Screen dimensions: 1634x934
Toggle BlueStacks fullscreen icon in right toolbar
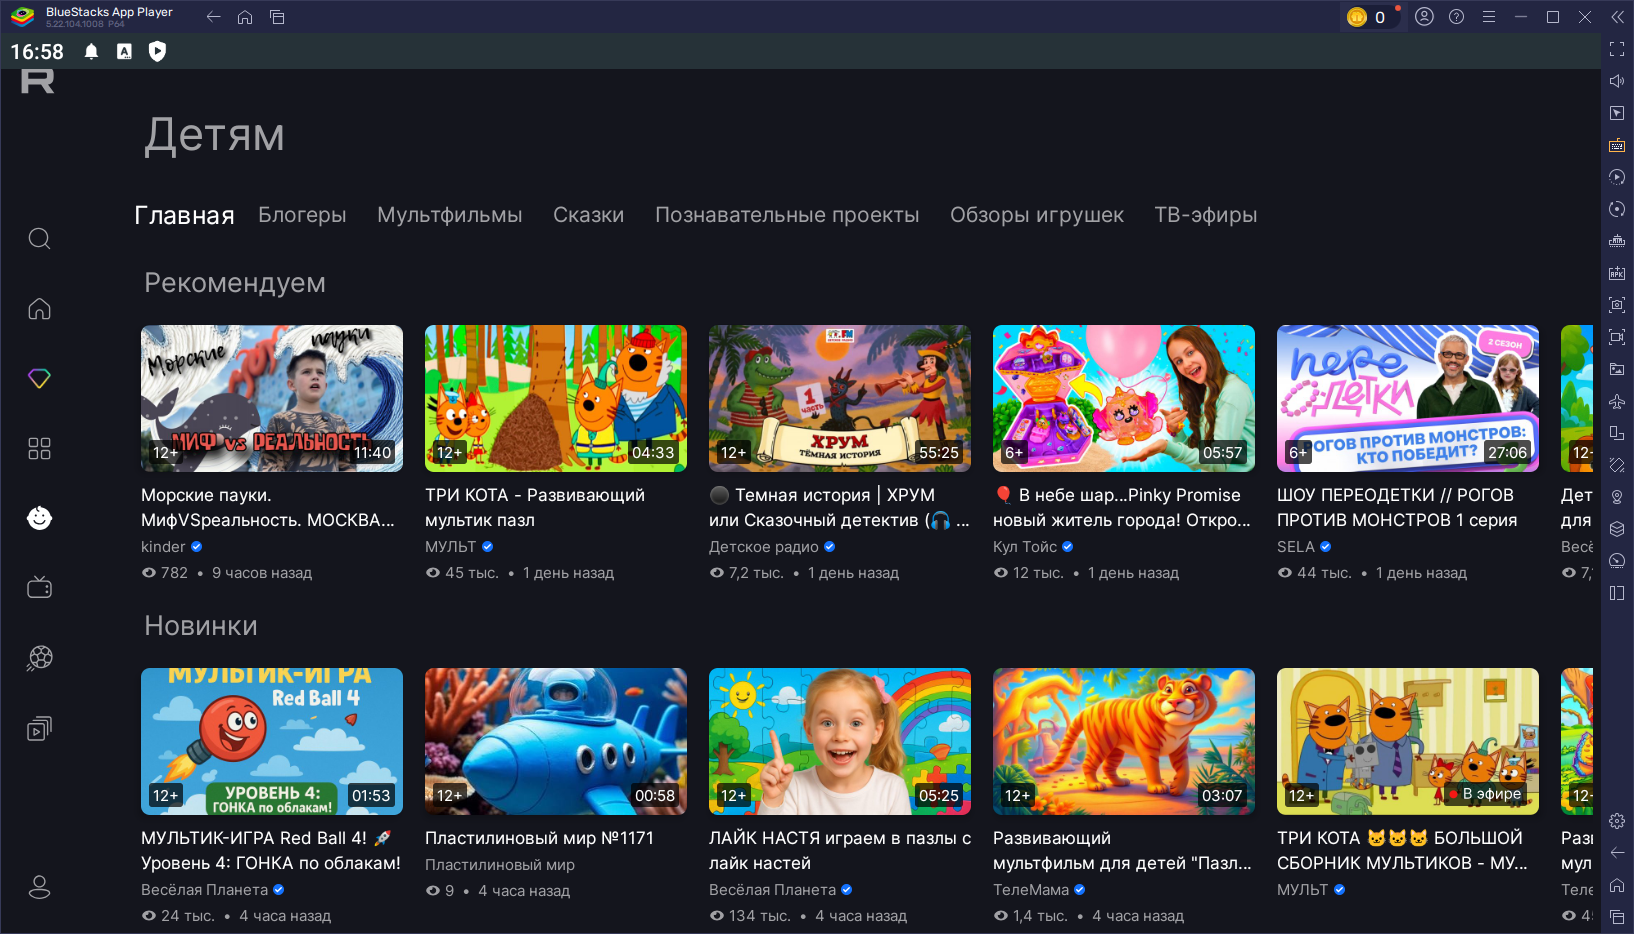pos(1617,49)
